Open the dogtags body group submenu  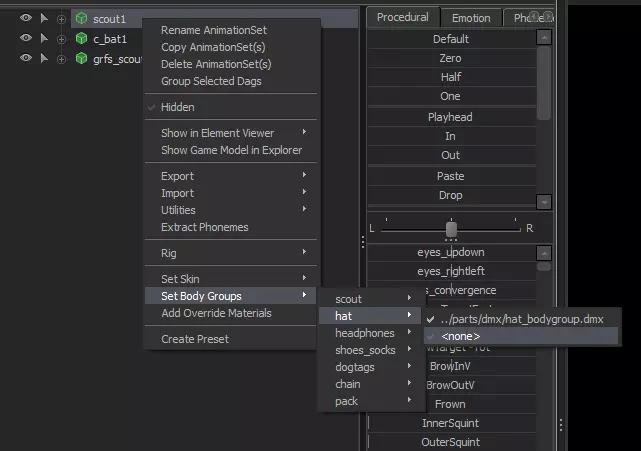(372, 367)
